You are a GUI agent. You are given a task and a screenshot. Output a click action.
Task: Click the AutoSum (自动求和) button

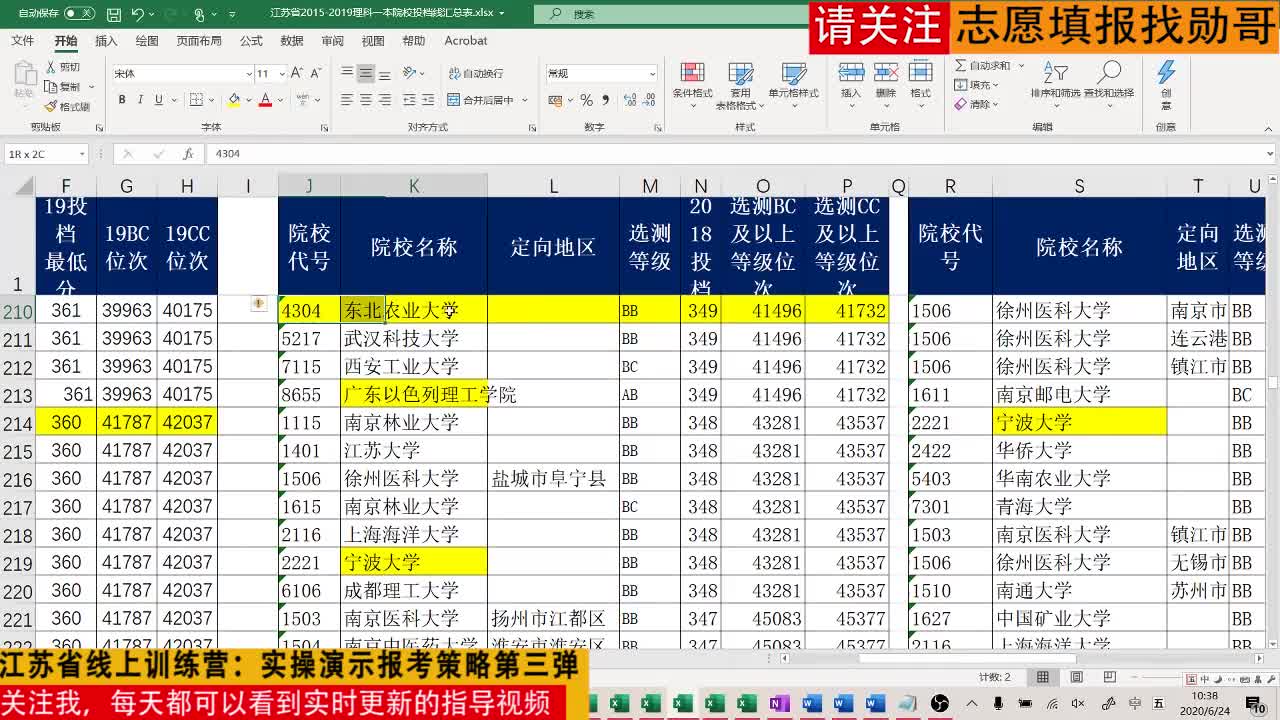[x=982, y=66]
